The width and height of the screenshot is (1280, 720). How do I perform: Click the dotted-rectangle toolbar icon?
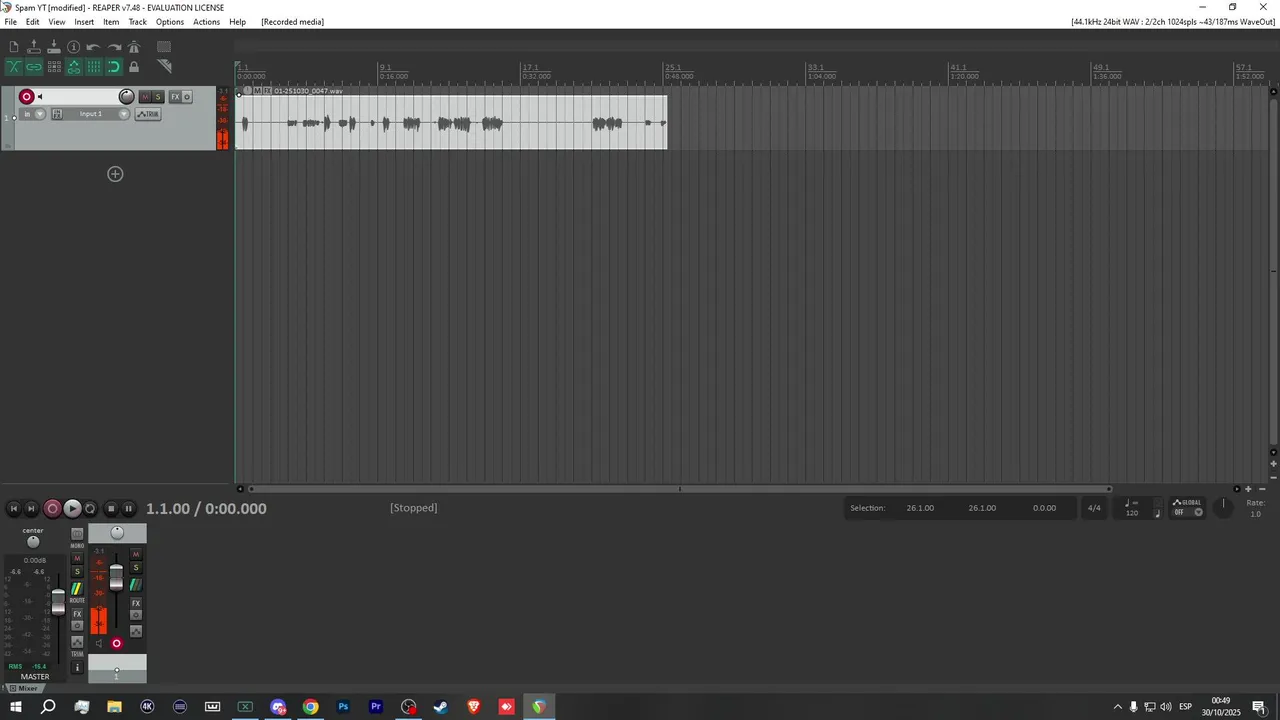pos(164,47)
